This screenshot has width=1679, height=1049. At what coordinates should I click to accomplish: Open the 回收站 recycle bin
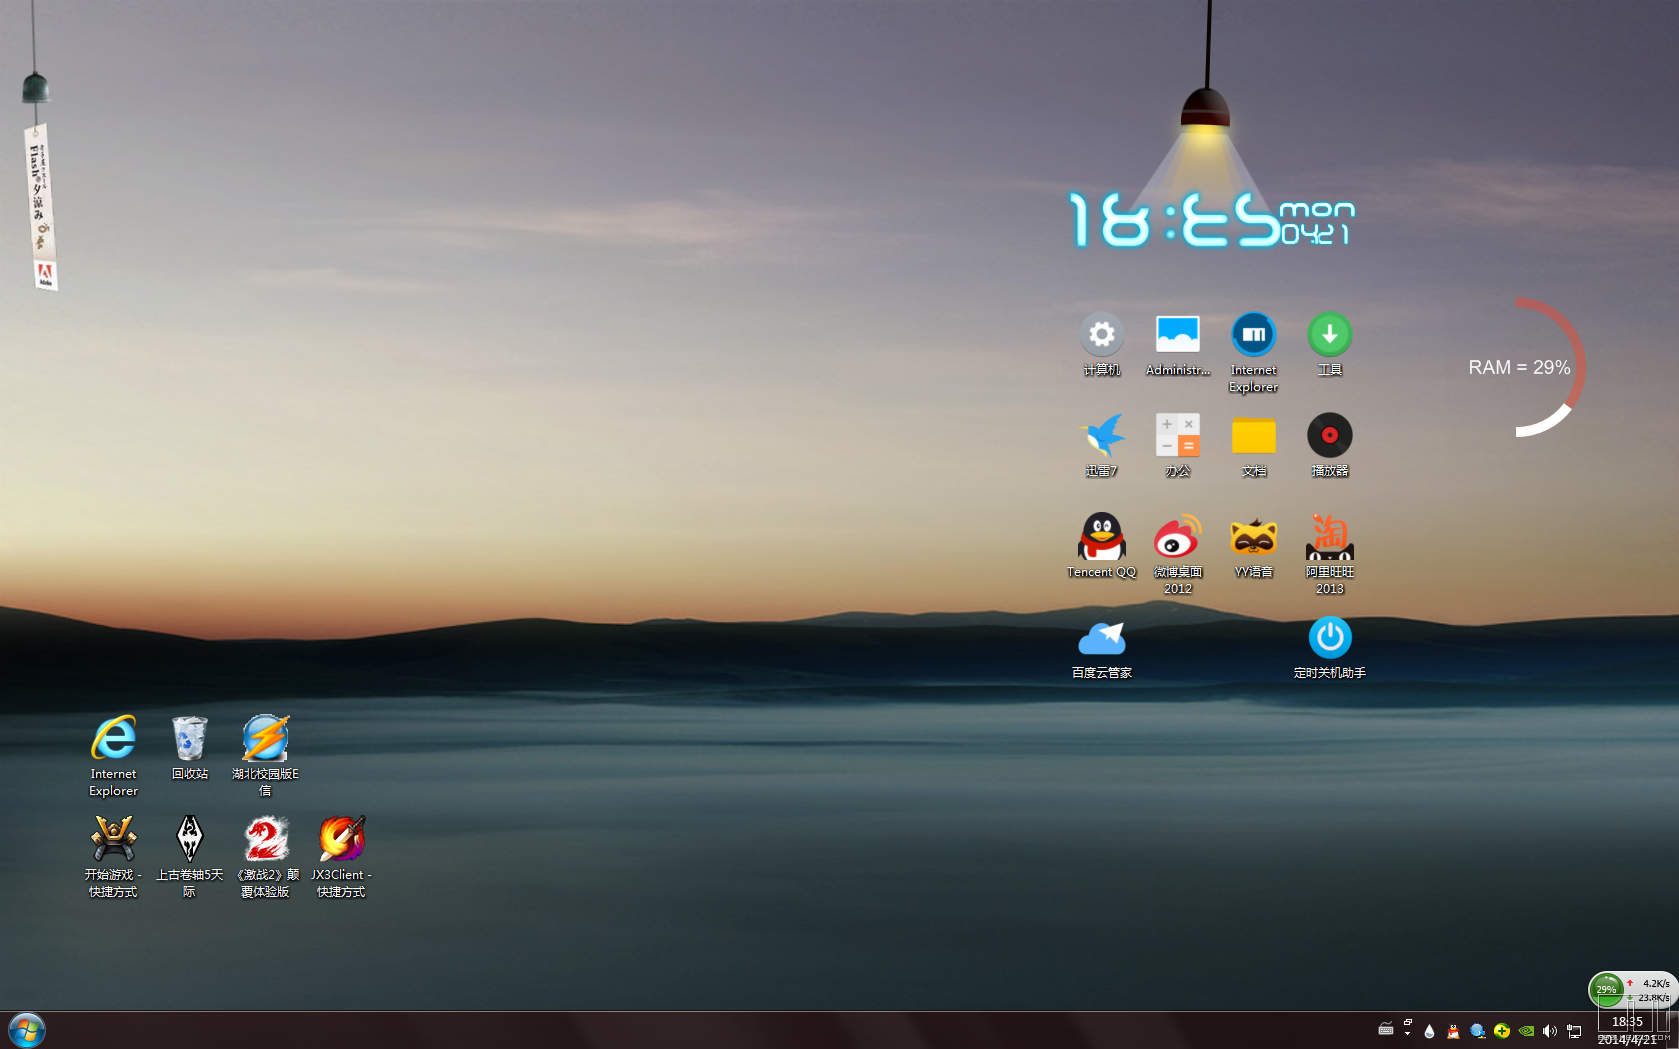189,739
